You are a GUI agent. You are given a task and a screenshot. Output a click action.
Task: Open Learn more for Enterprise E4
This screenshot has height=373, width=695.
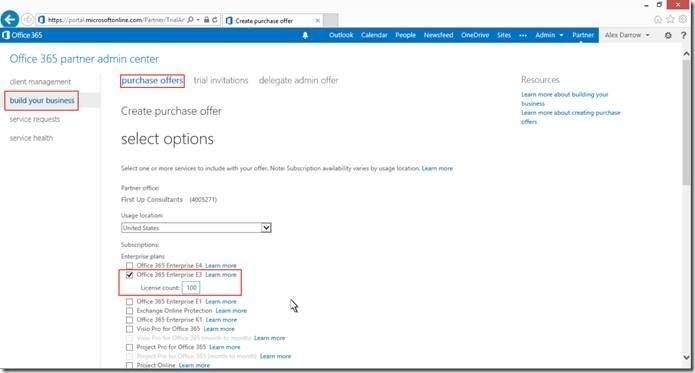click(221, 266)
